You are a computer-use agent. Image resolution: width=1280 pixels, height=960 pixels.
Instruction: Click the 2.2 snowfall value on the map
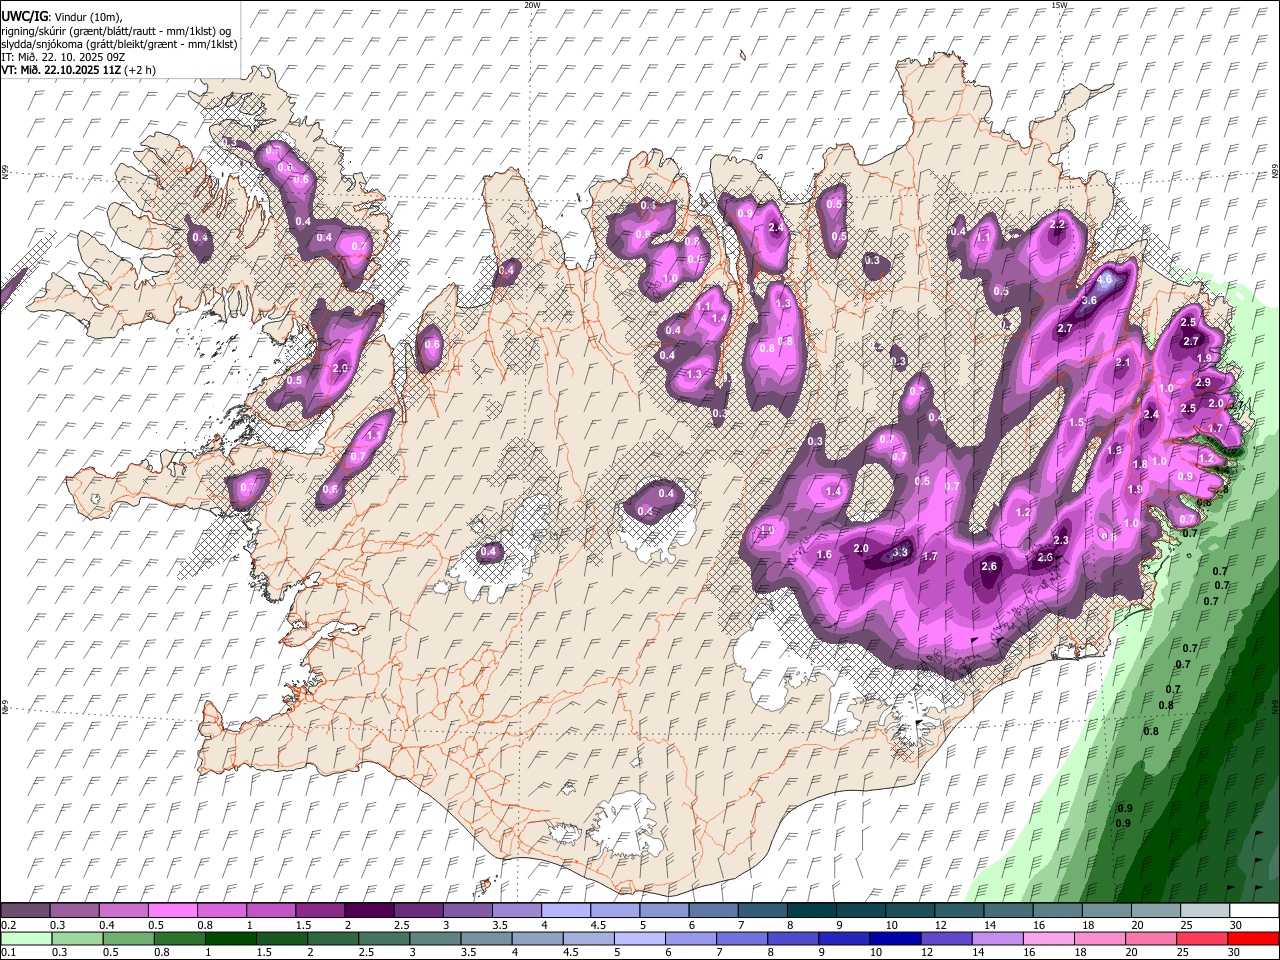coord(1058,225)
